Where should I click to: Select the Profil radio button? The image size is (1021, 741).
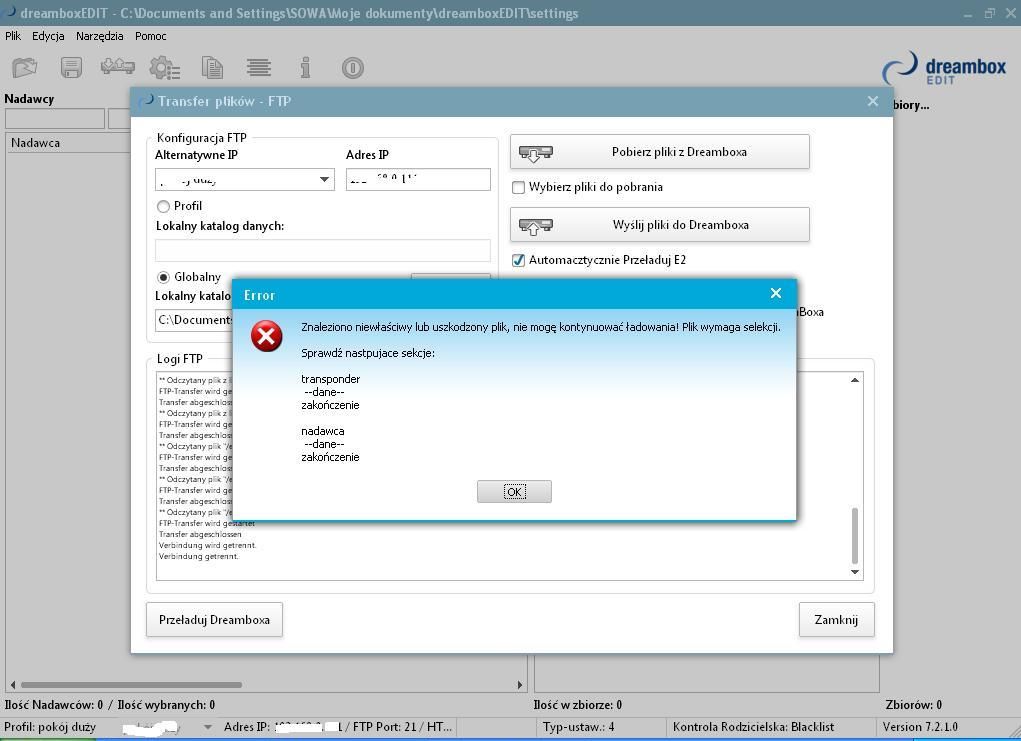pyautogui.click(x=163, y=206)
